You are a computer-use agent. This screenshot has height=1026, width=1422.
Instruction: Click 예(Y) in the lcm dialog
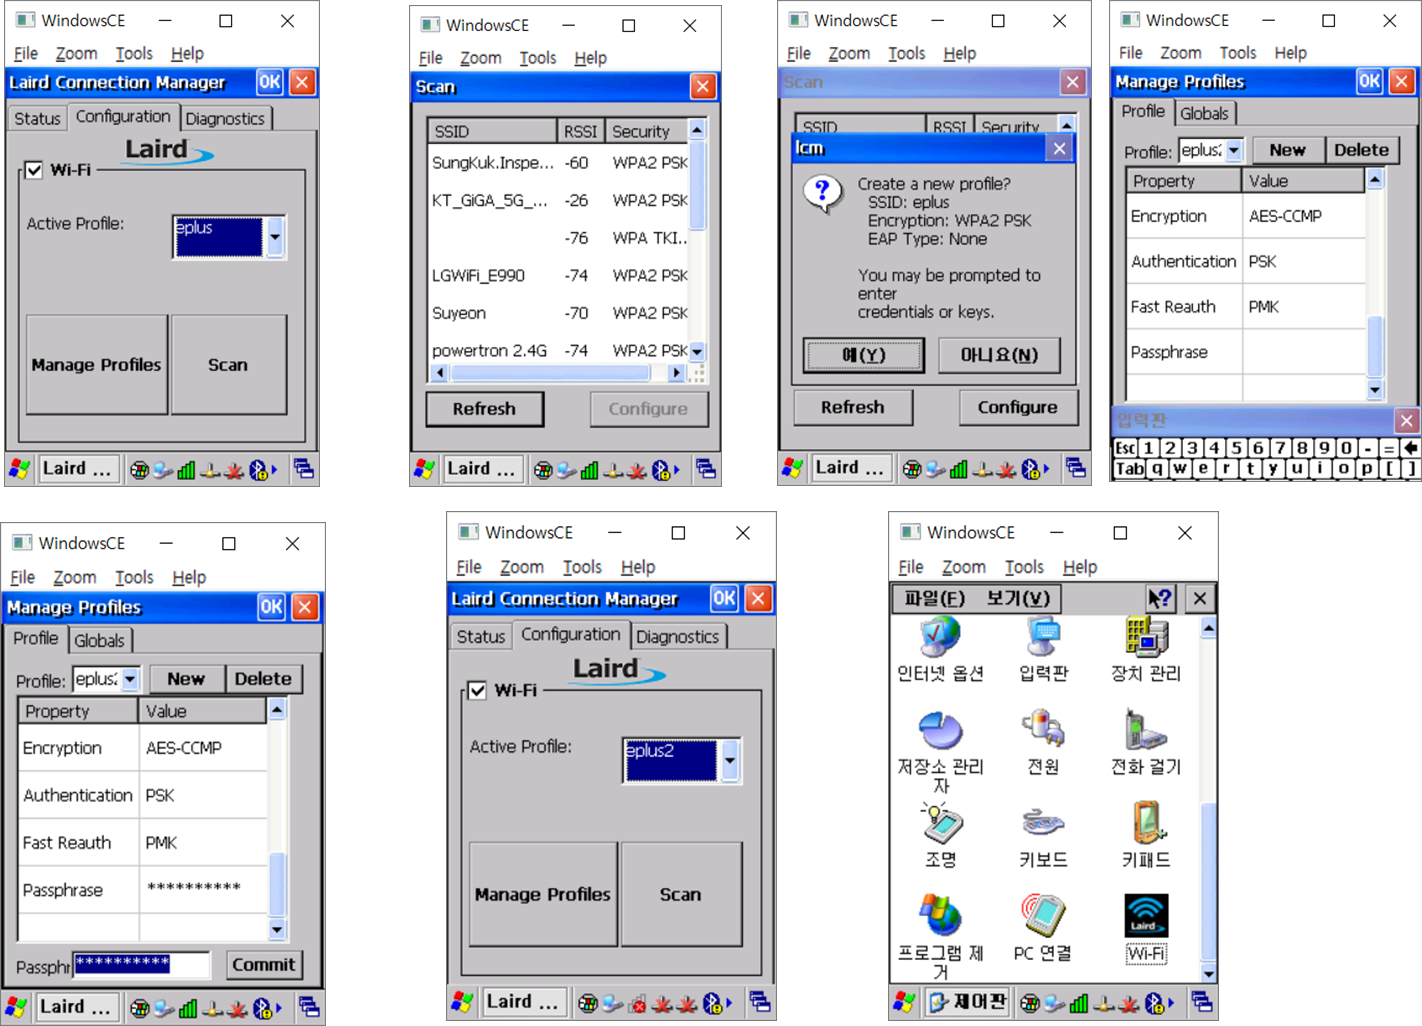(864, 355)
